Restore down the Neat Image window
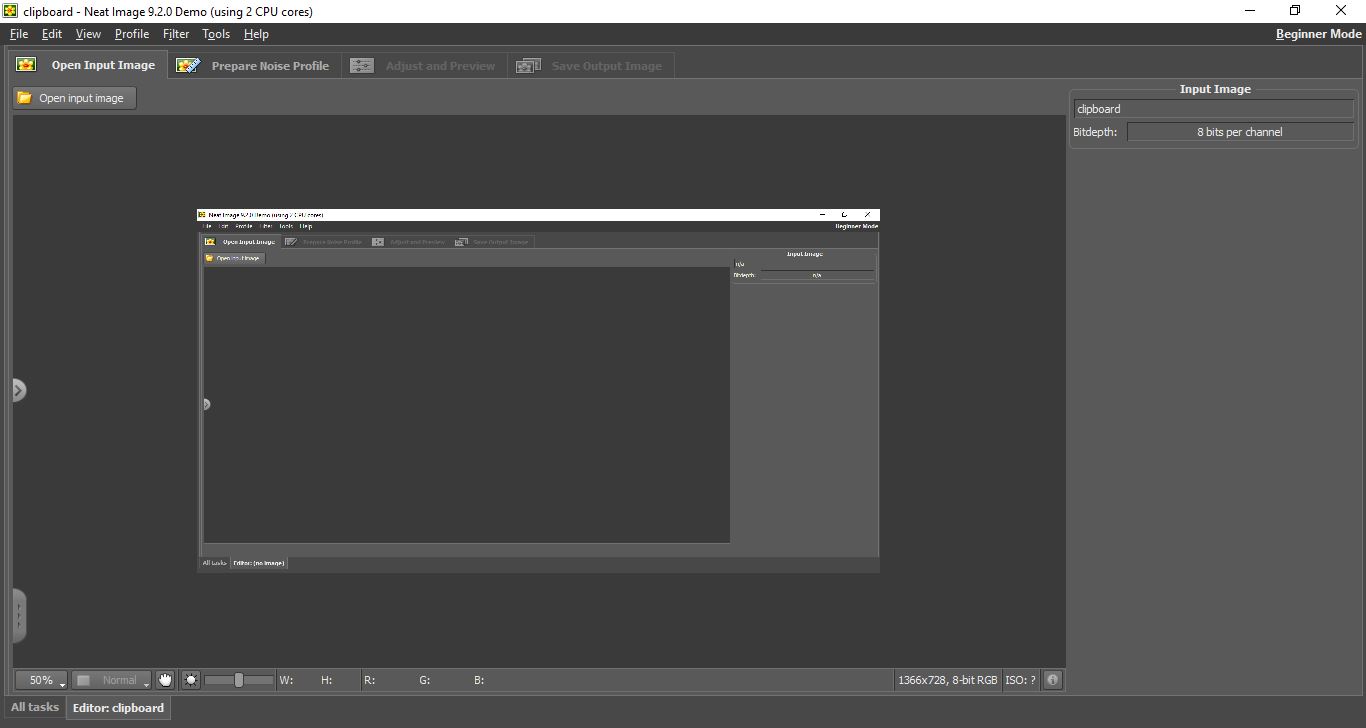The image size is (1366, 728). [1295, 11]
